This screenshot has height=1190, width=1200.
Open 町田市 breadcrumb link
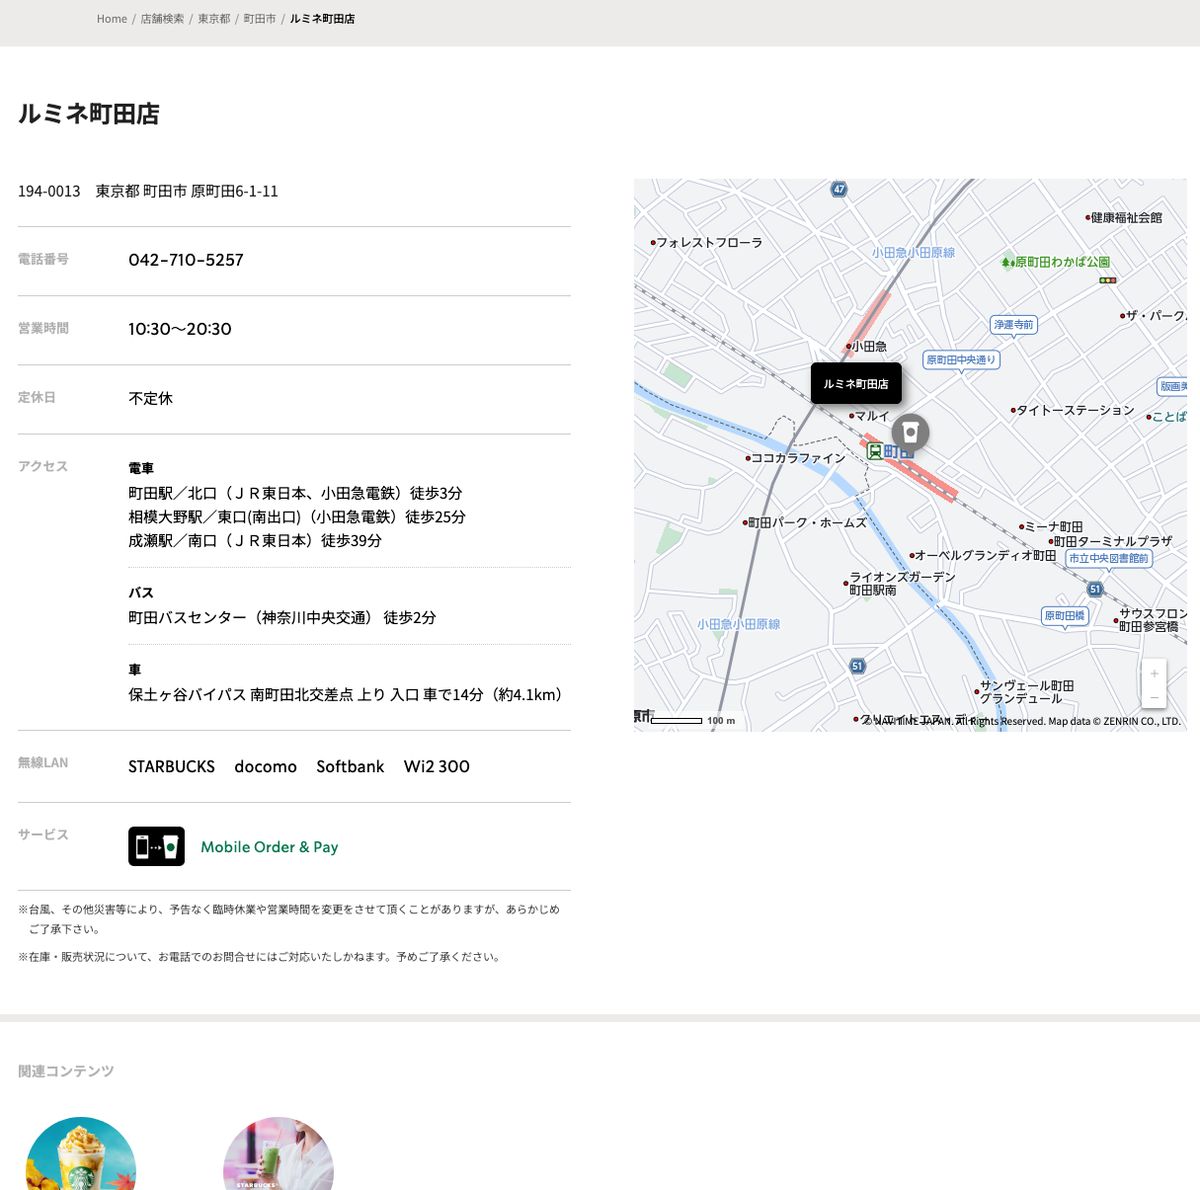[260, 19]
